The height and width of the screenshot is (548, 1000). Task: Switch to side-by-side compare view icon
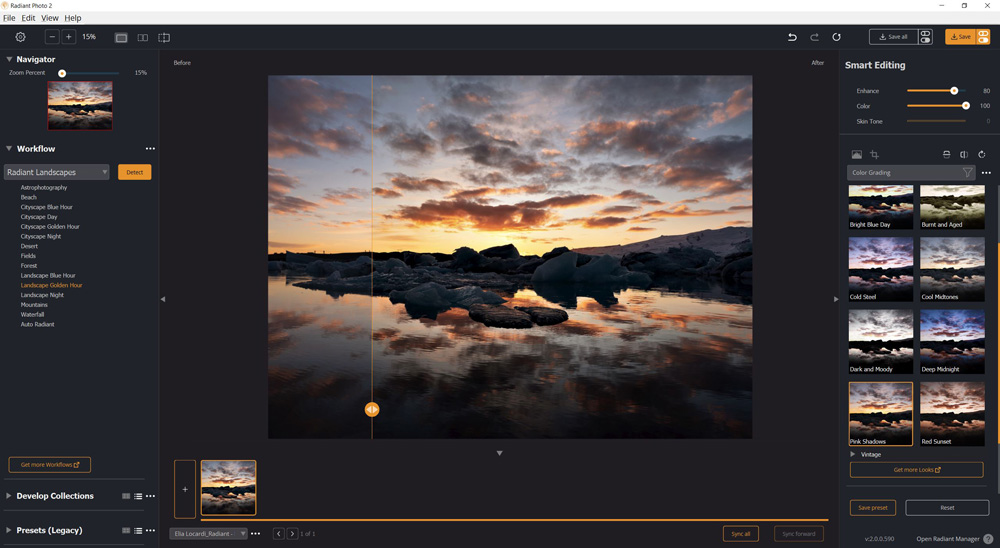(143, 38)
